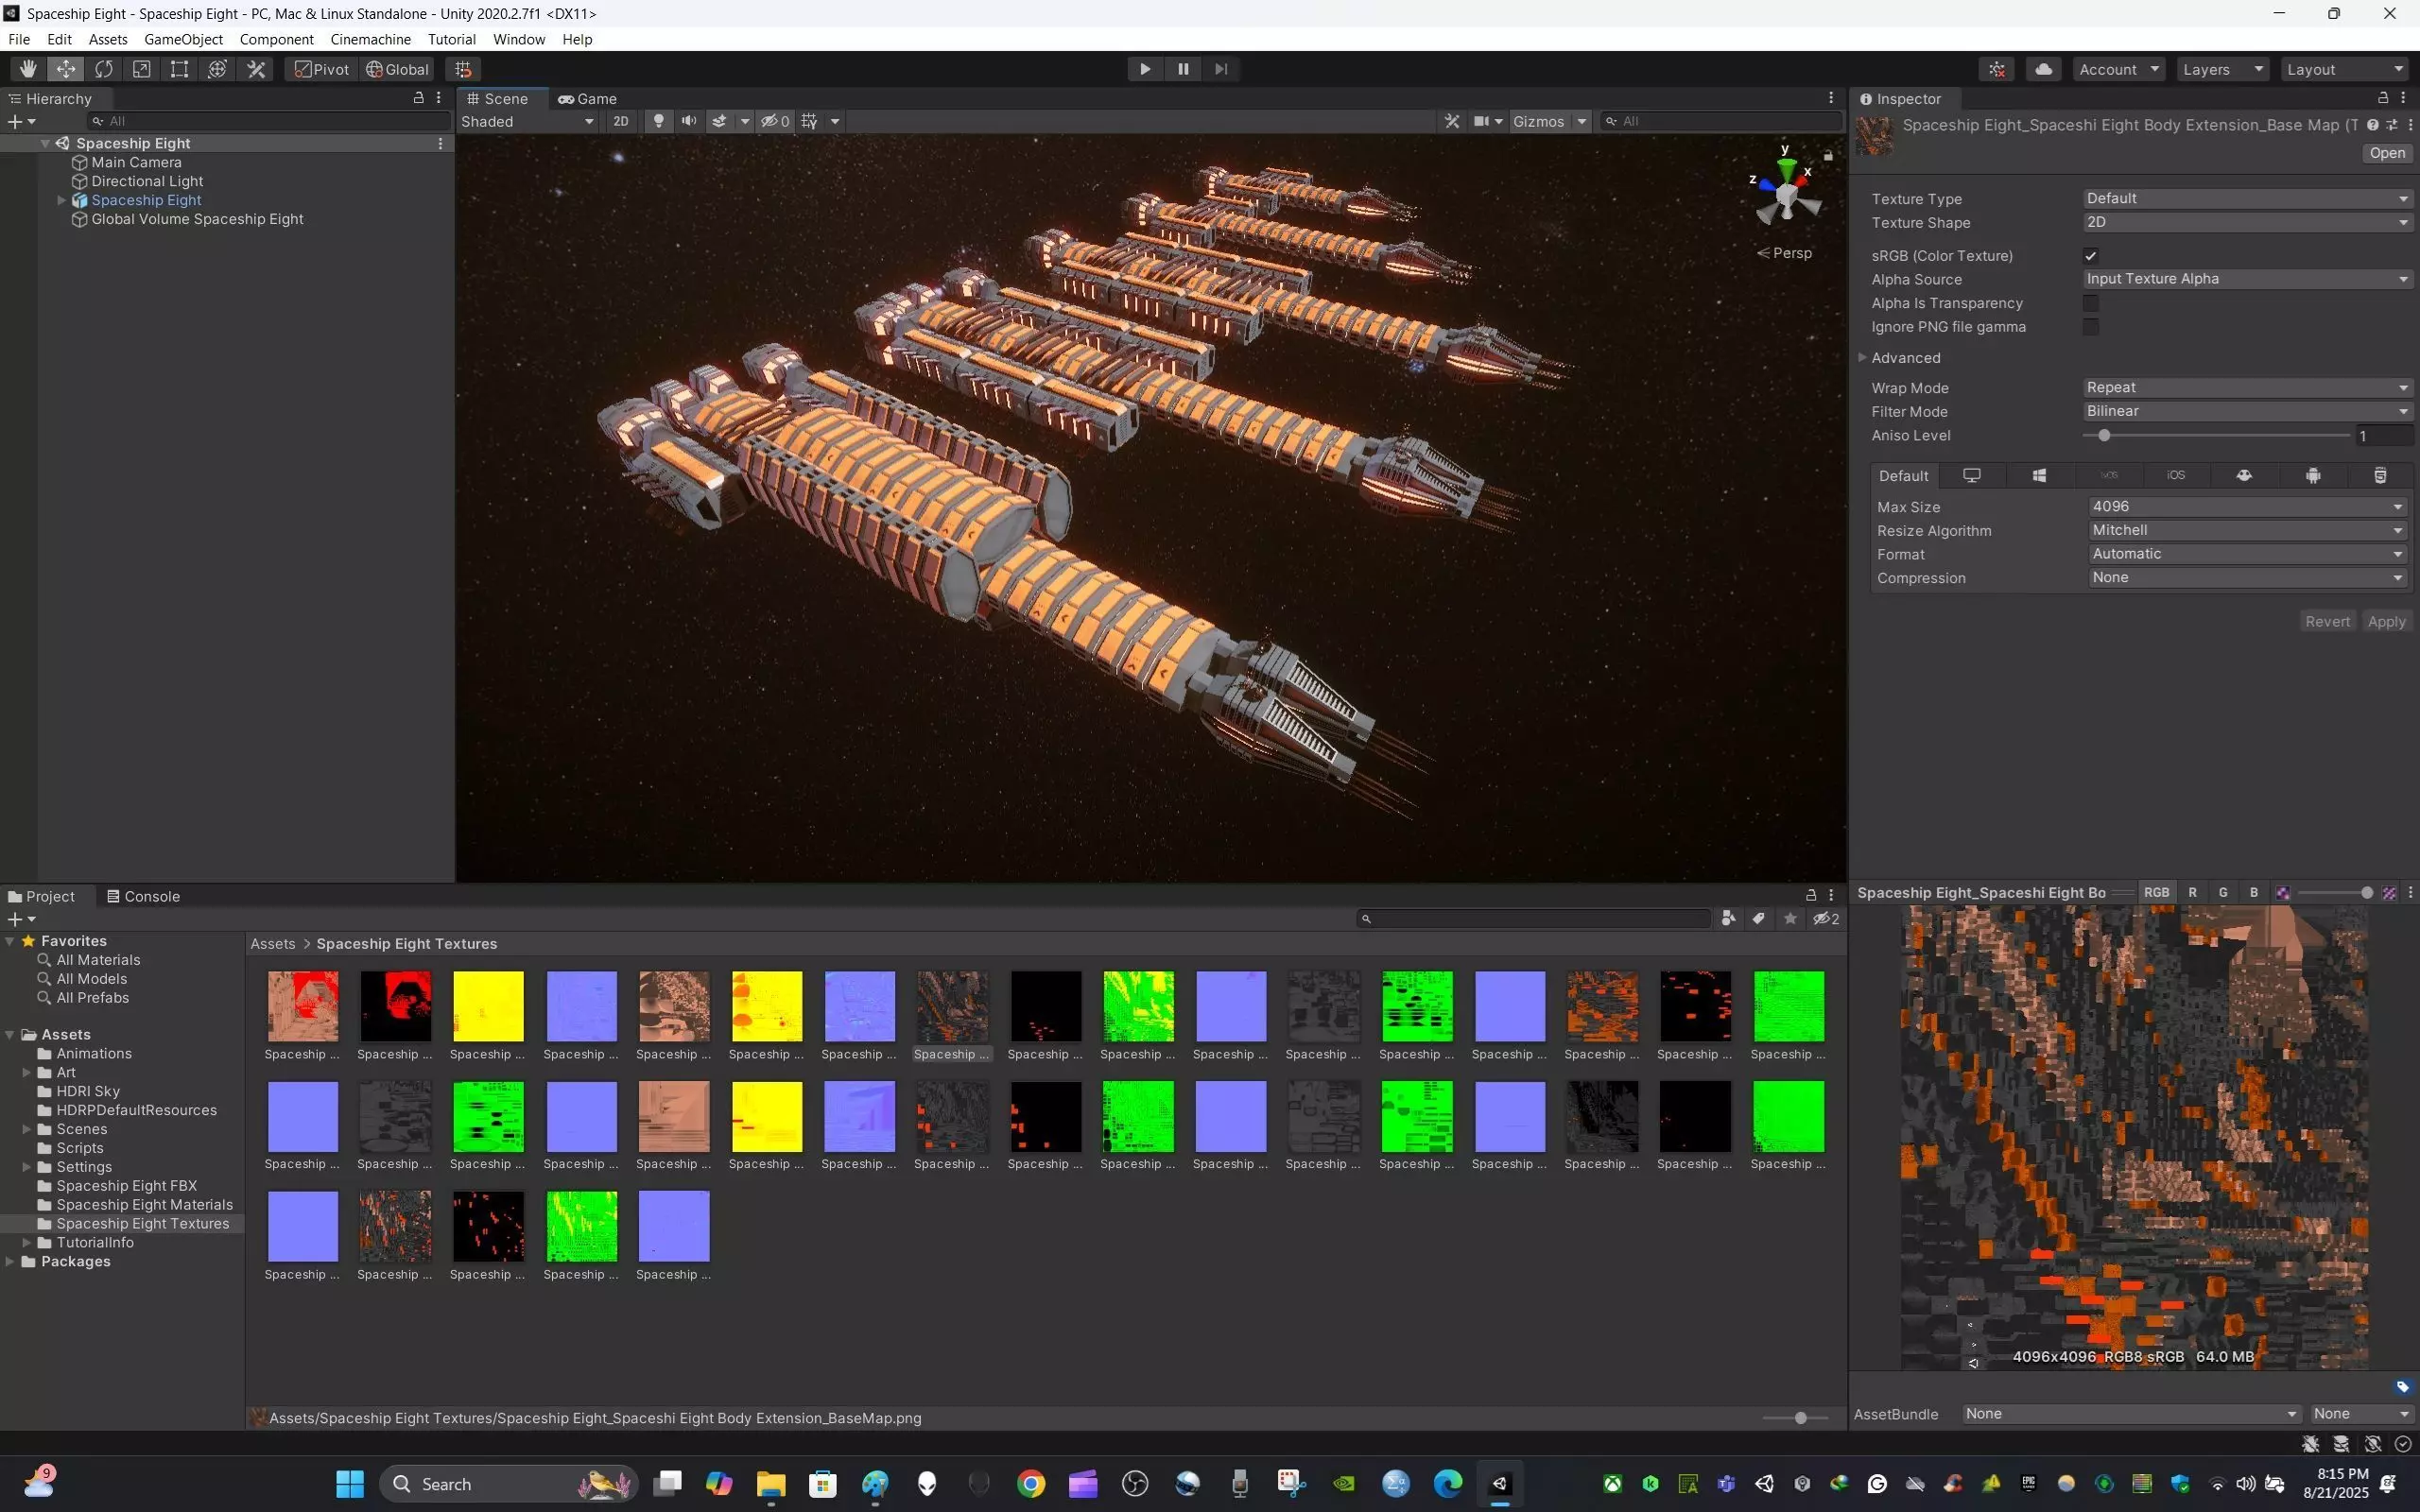Check Alpha Is Transparency
The image size is (2420, 1512).
pyautogui.click(x=2091, y=303)
